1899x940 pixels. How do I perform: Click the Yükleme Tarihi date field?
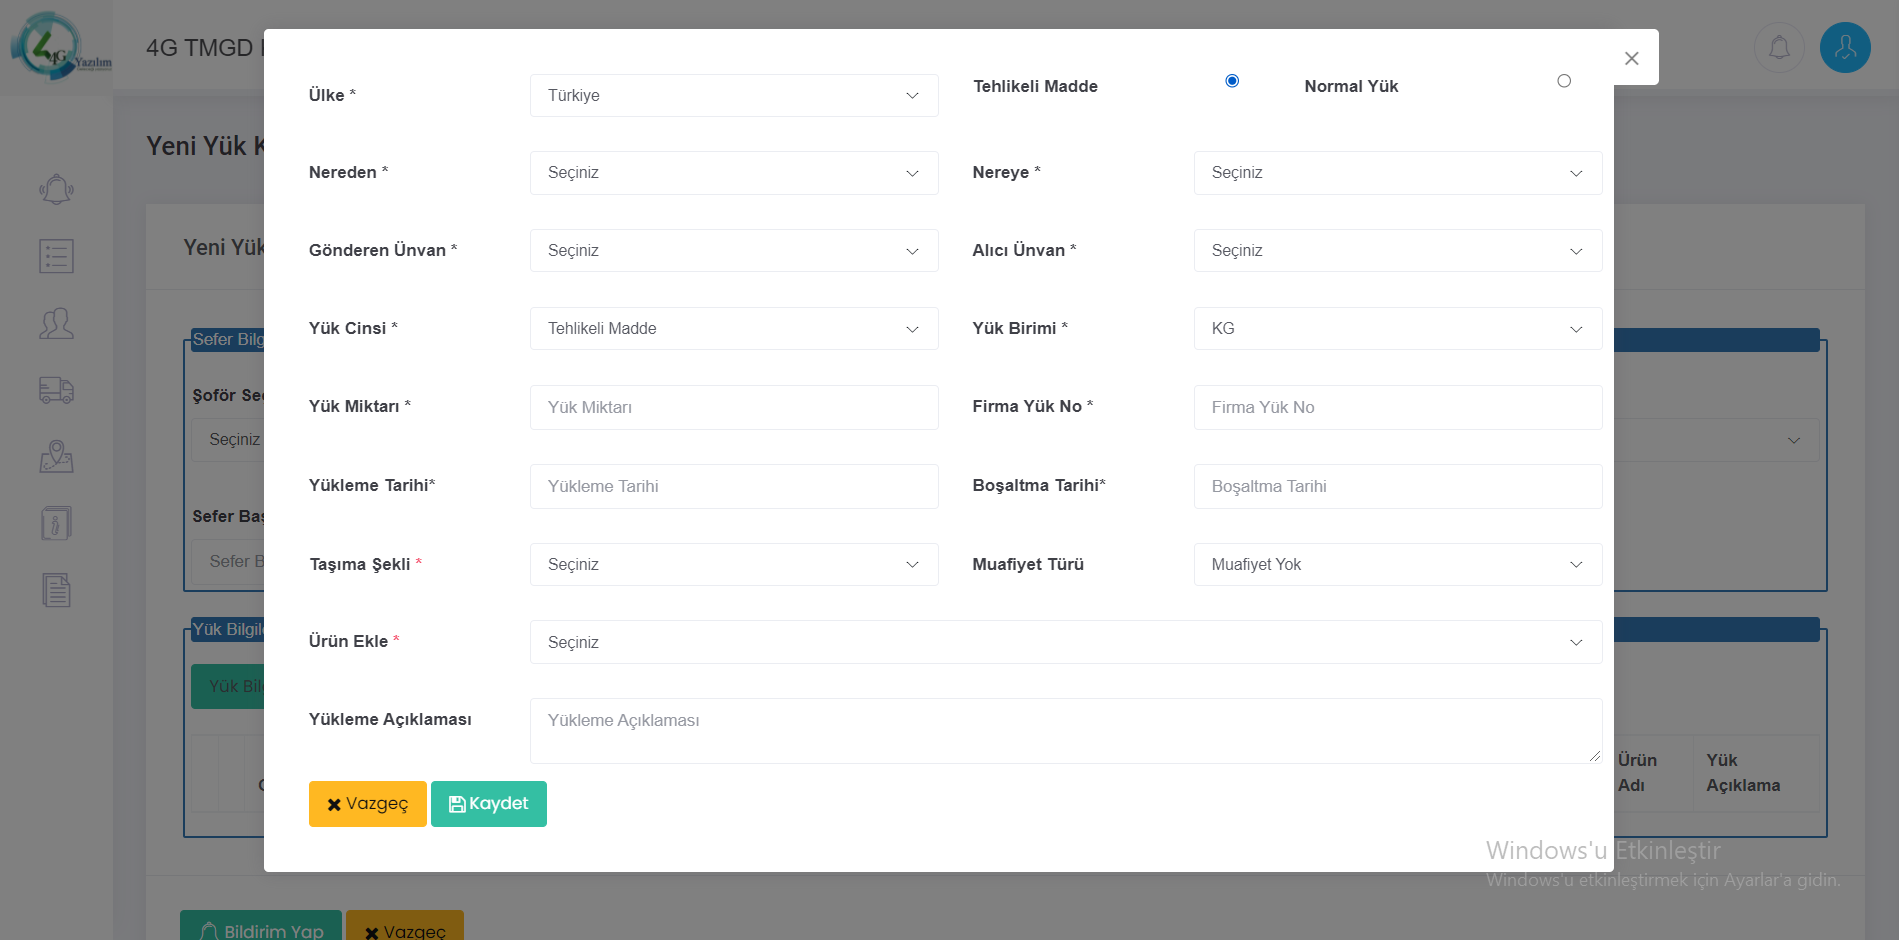tap(734, 486)
